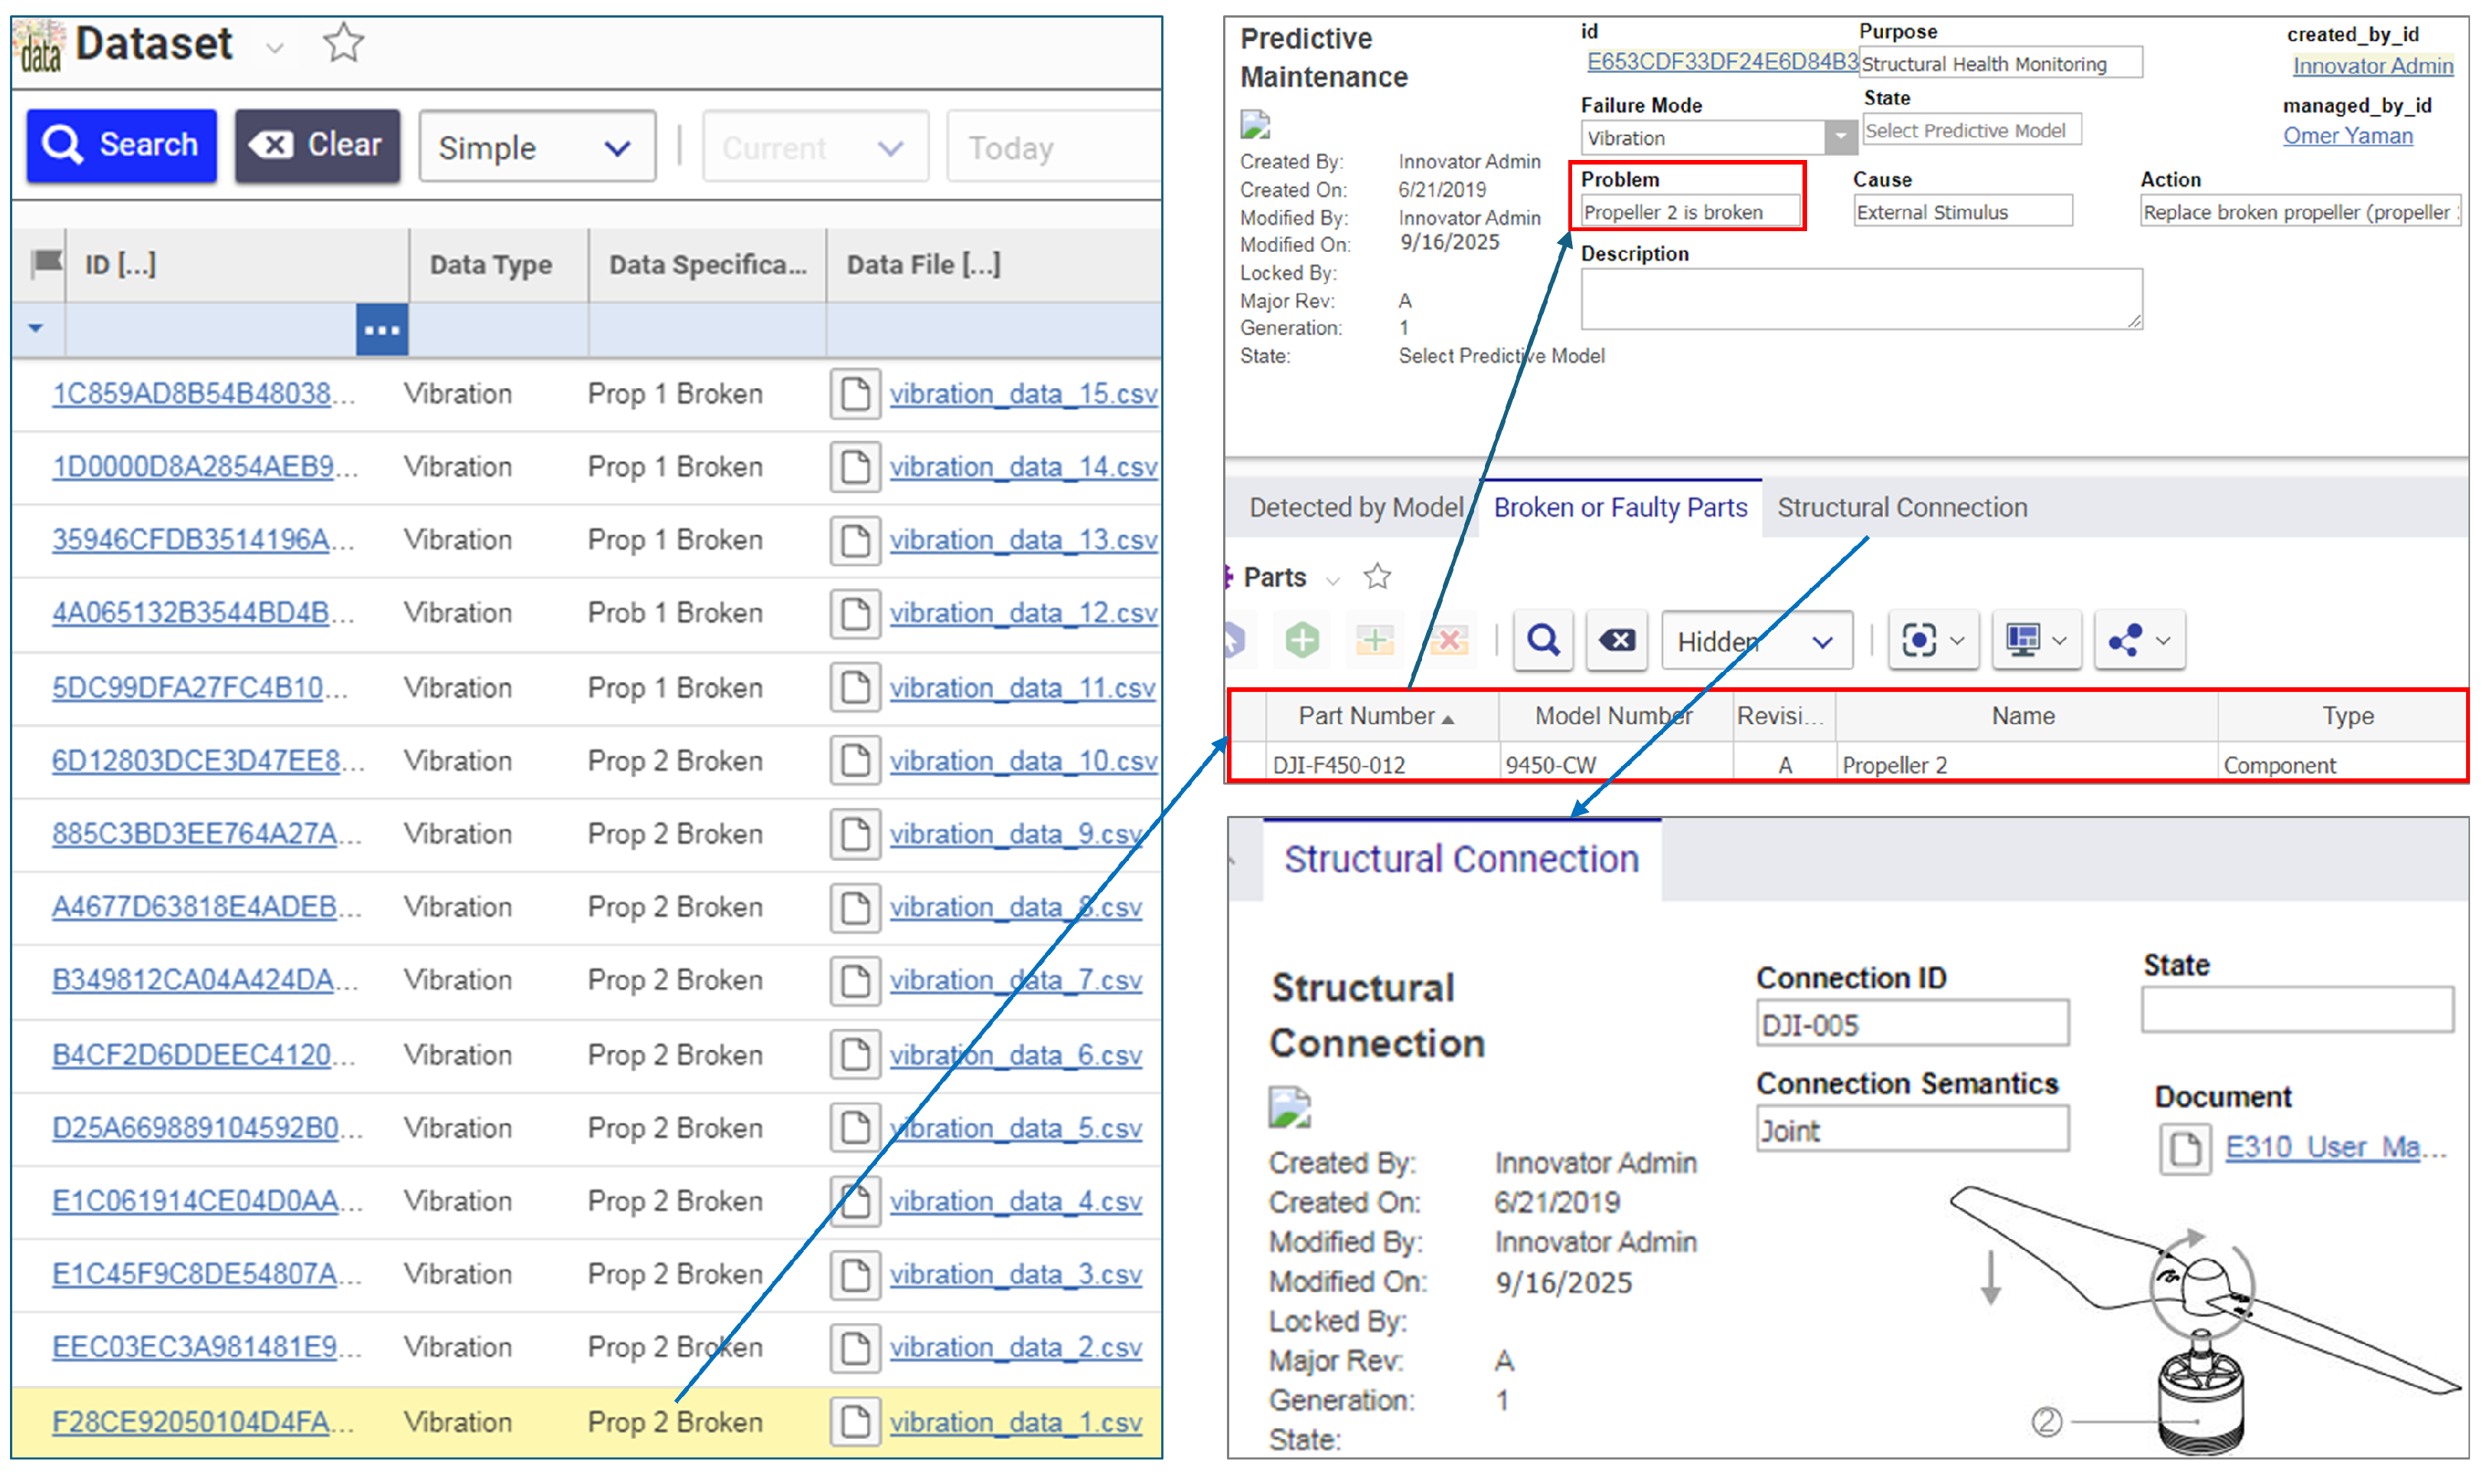Open the Failure Mode Vibration dropdown
This screenshot has width=2486, height=1484.
pos(1839,137)
